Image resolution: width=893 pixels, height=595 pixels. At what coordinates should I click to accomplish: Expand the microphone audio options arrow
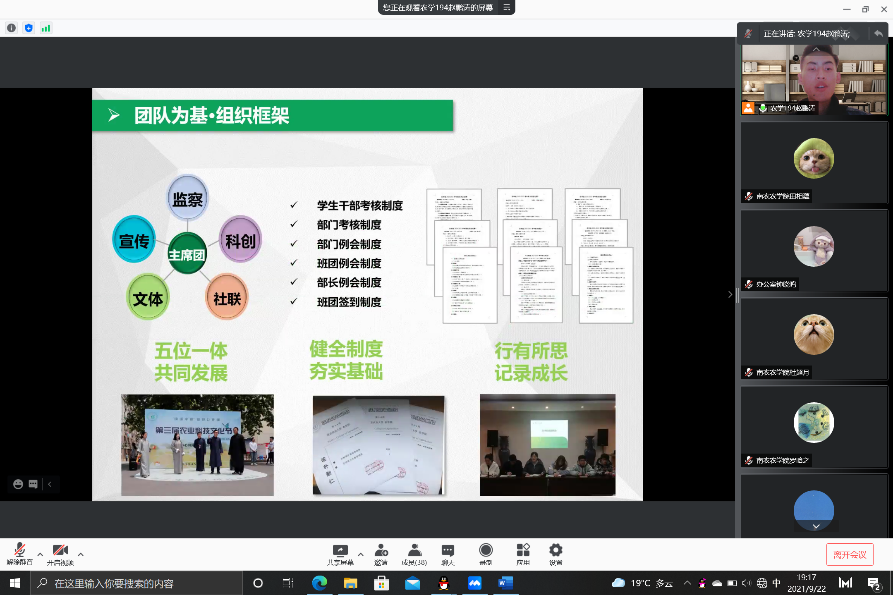[40, 553]
